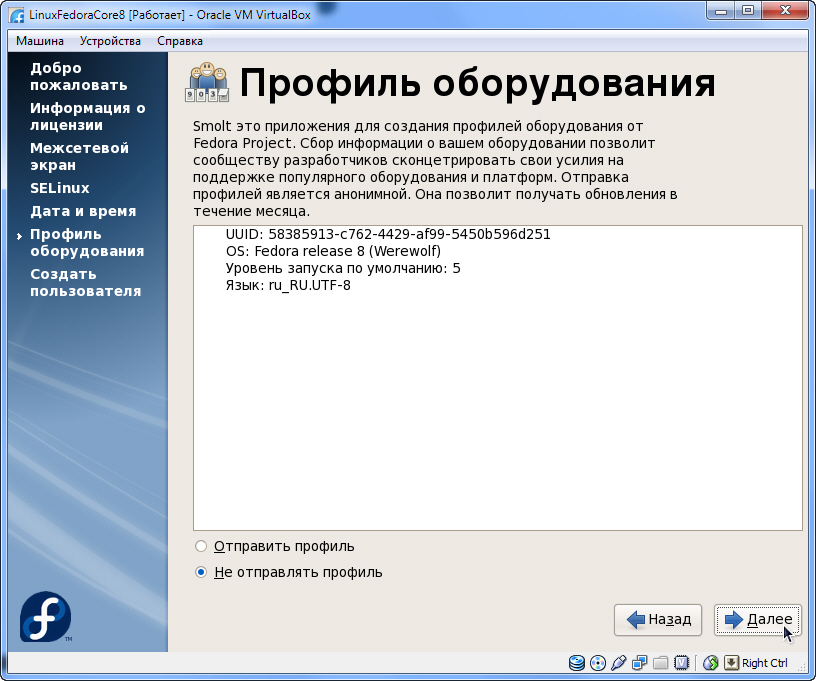Click the VirtualBox window title bar icon
Viewport: 816px width, 681px height.
pyautogui.click(x=17, y=15)
